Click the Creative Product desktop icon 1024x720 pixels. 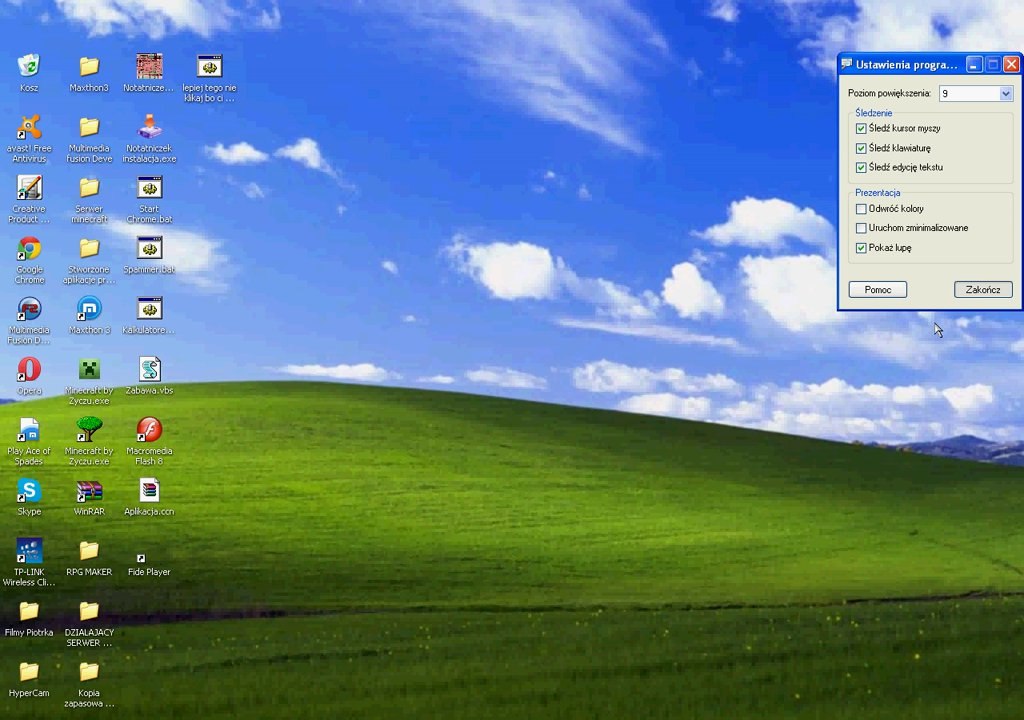tap(29, 188)
